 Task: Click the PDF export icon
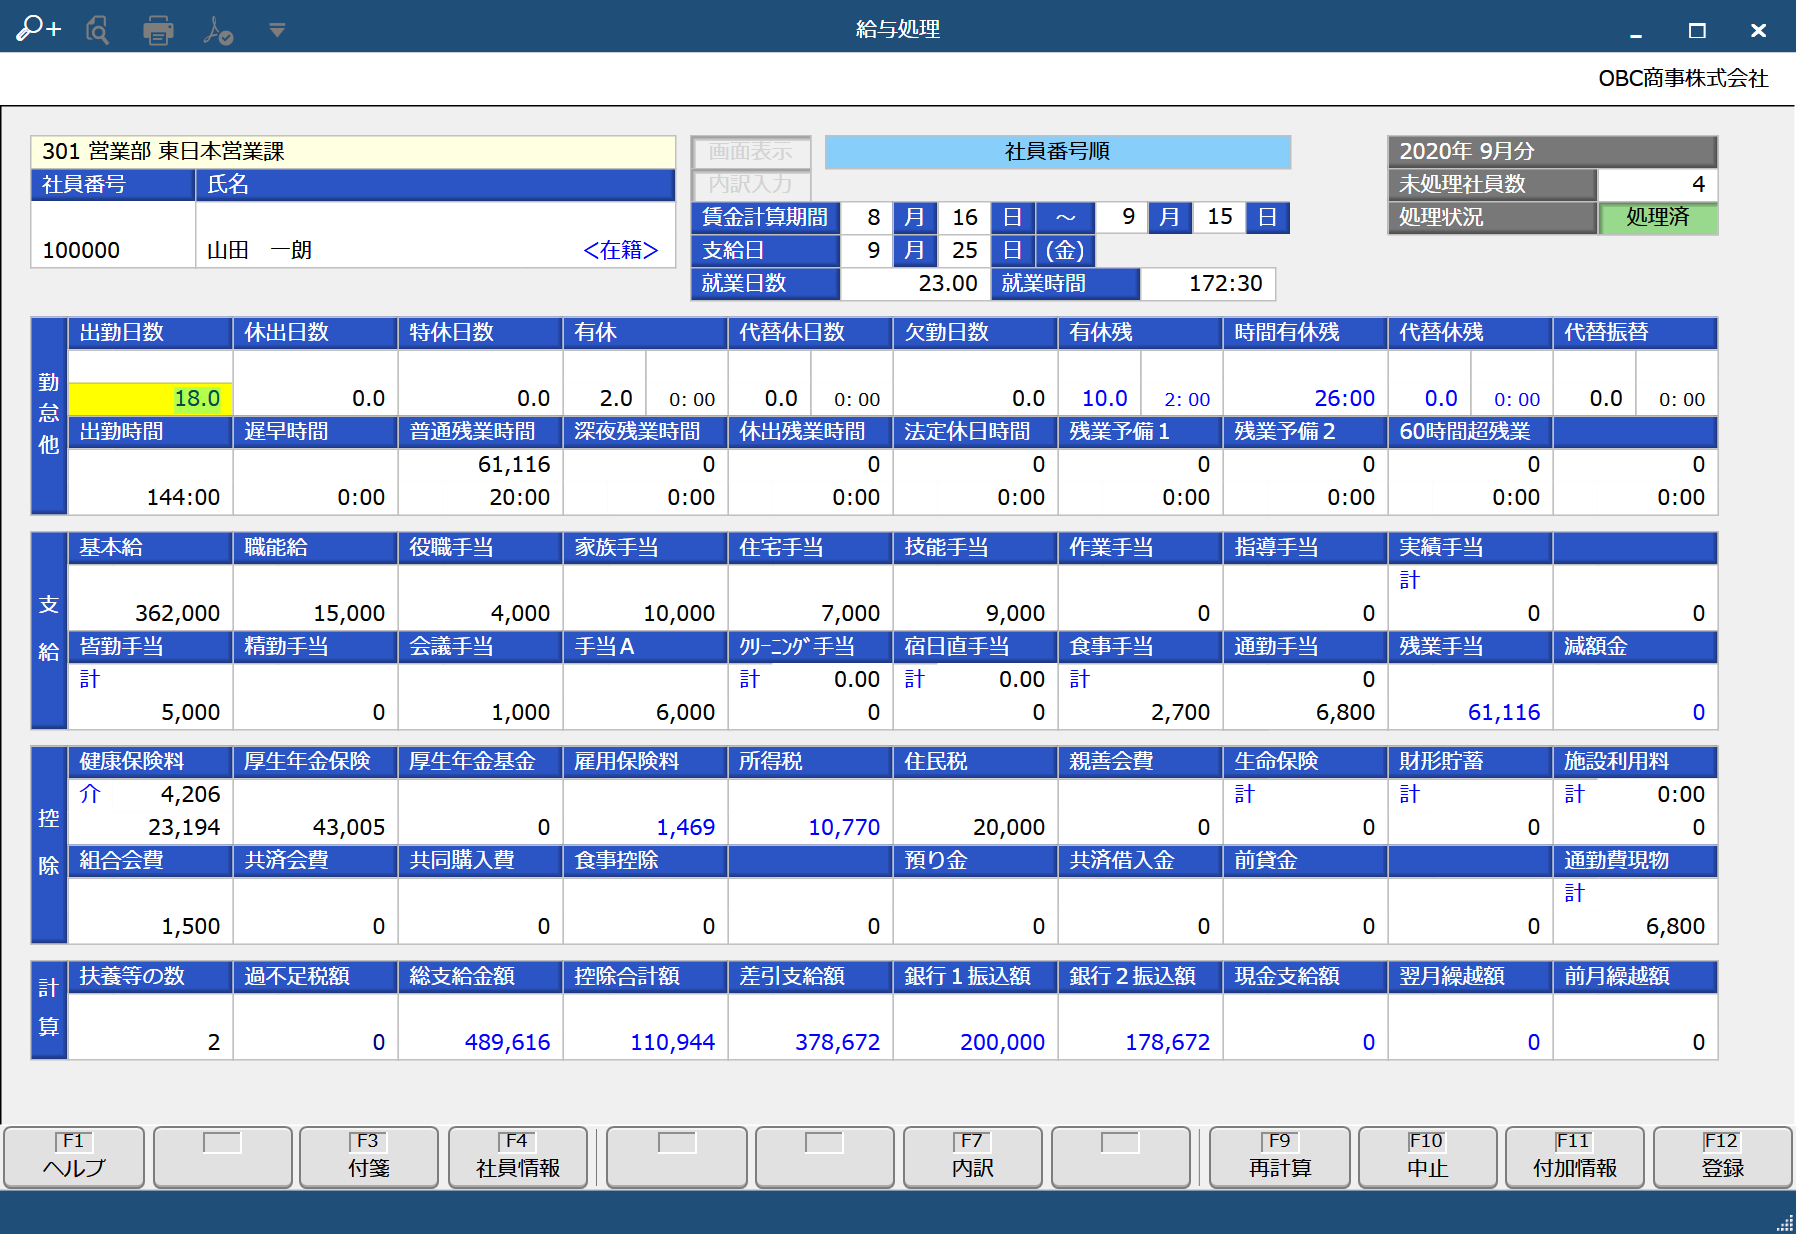tap(217, 30)
